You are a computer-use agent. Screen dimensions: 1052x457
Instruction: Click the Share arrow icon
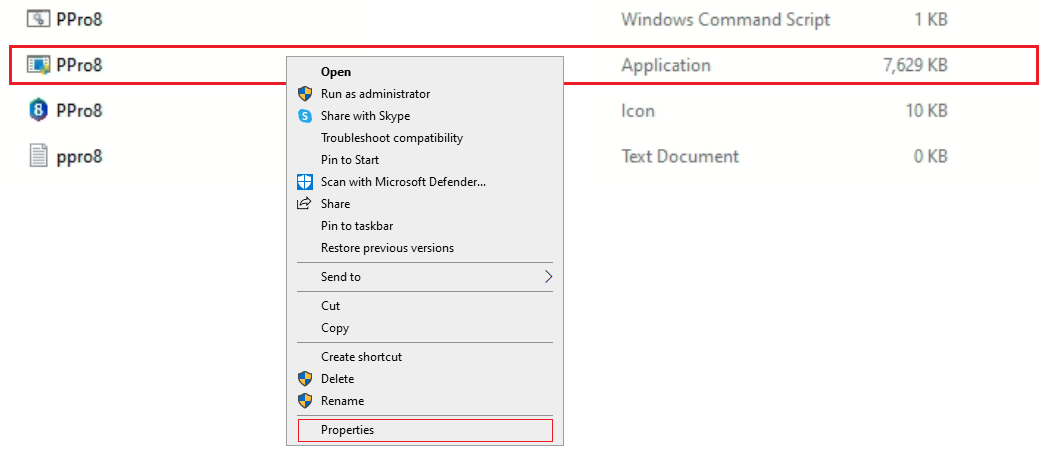305,204
